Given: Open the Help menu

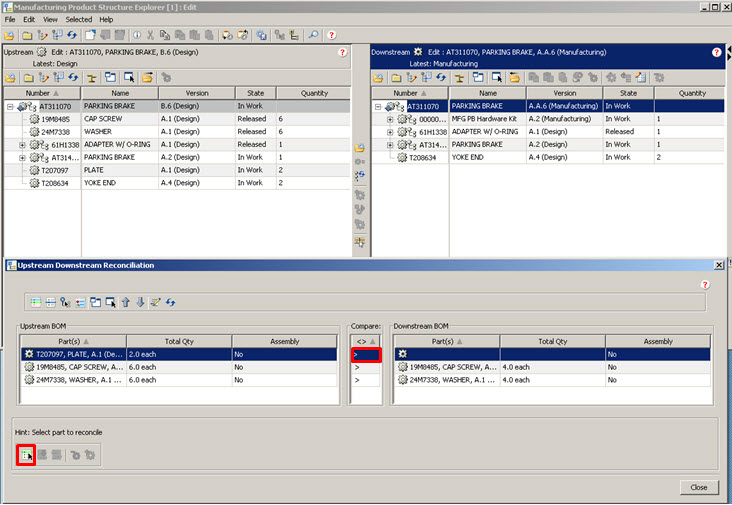Looking at the screenshot, I should (106, 20).
